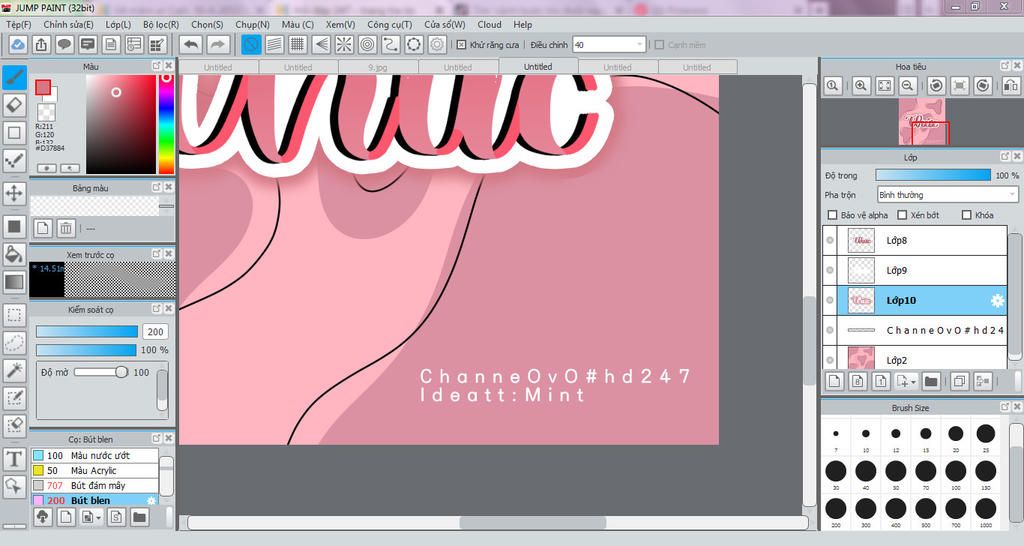Enable the Xén bớt checkbox

tap(902, 215)
